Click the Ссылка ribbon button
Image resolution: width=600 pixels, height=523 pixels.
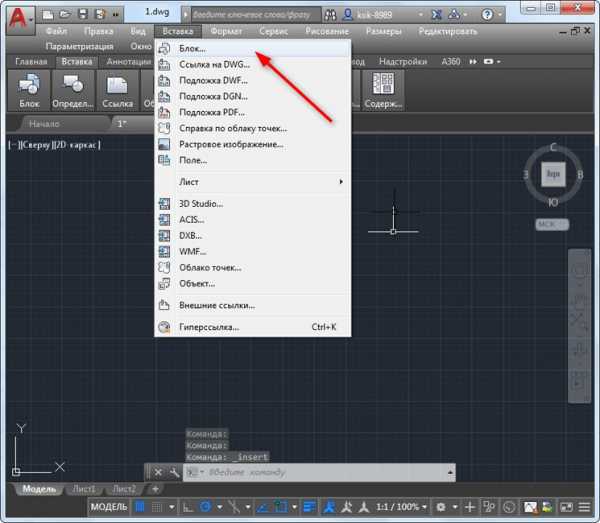click(117, 90)
